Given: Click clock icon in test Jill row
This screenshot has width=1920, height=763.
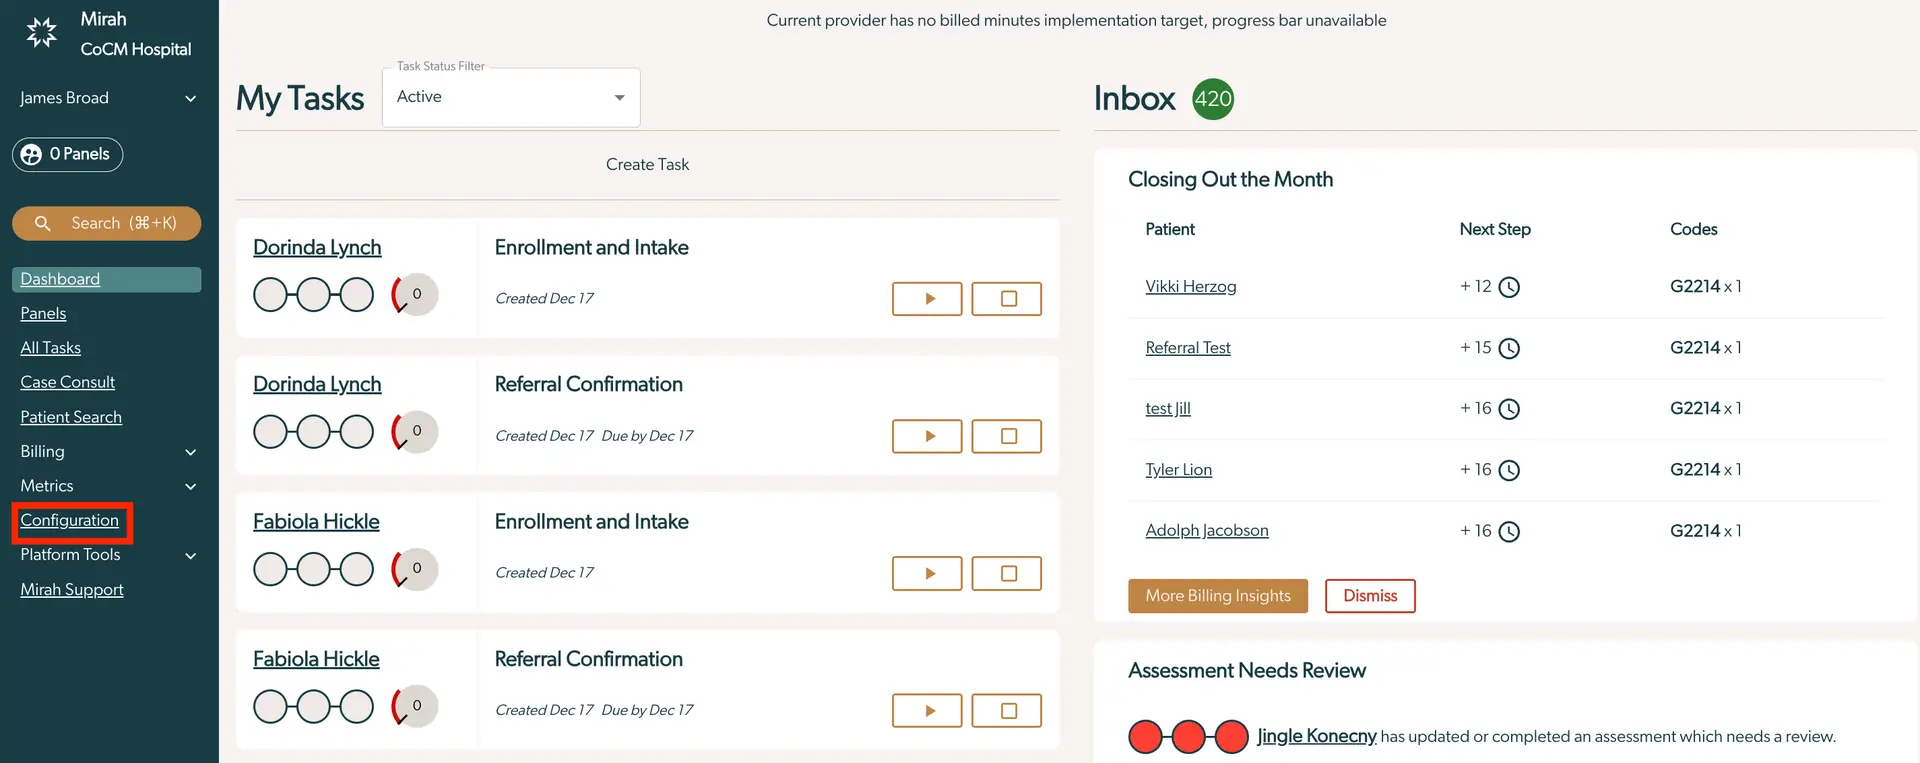Looking at the screenshot, I should [1509, 409].
